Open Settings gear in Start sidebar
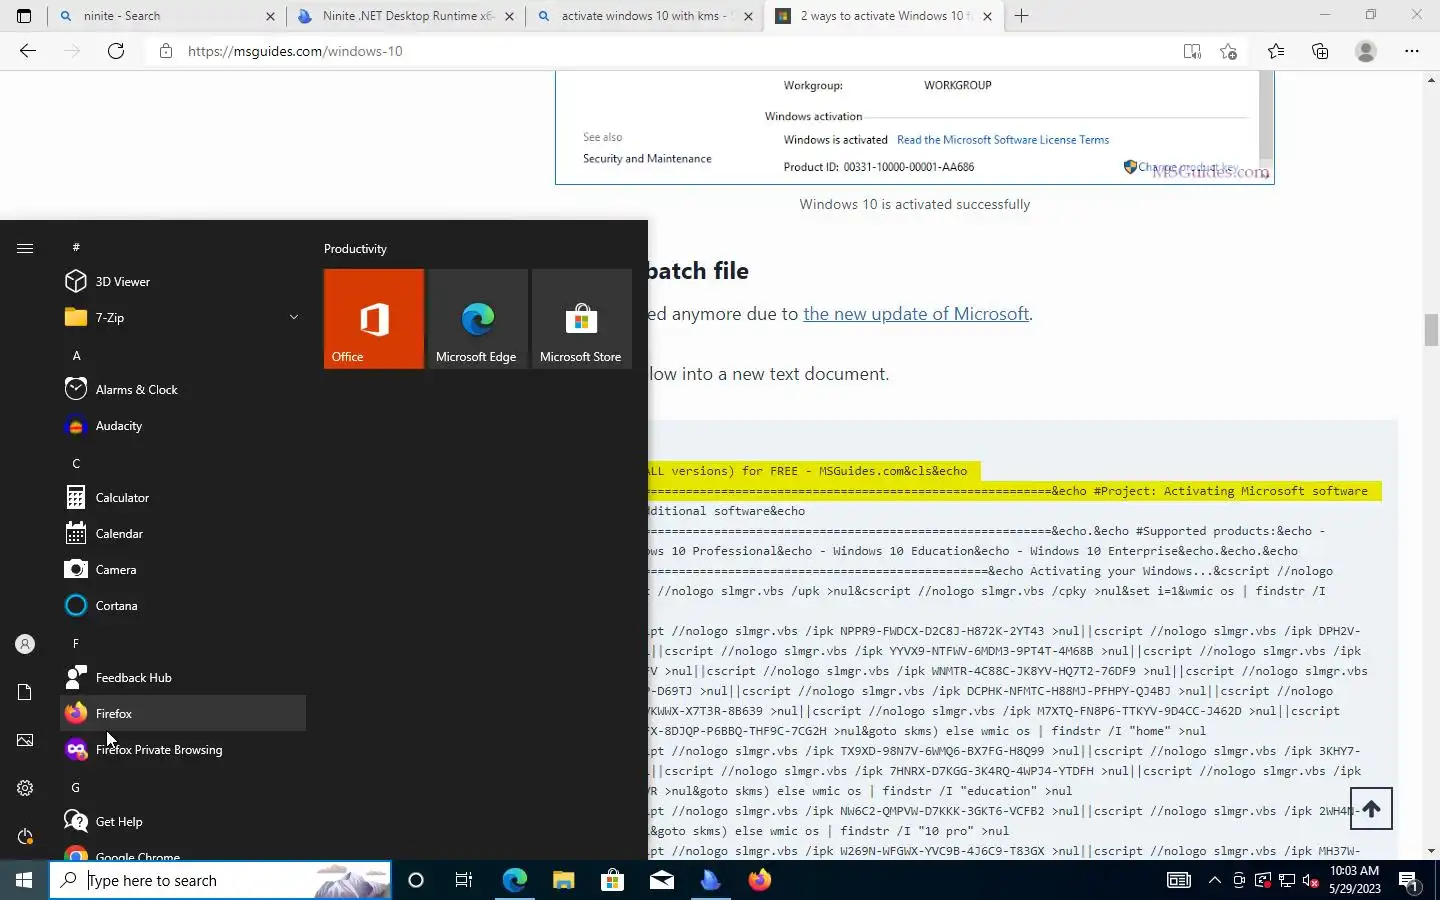The image size is (1440, 900). (25, 788)
